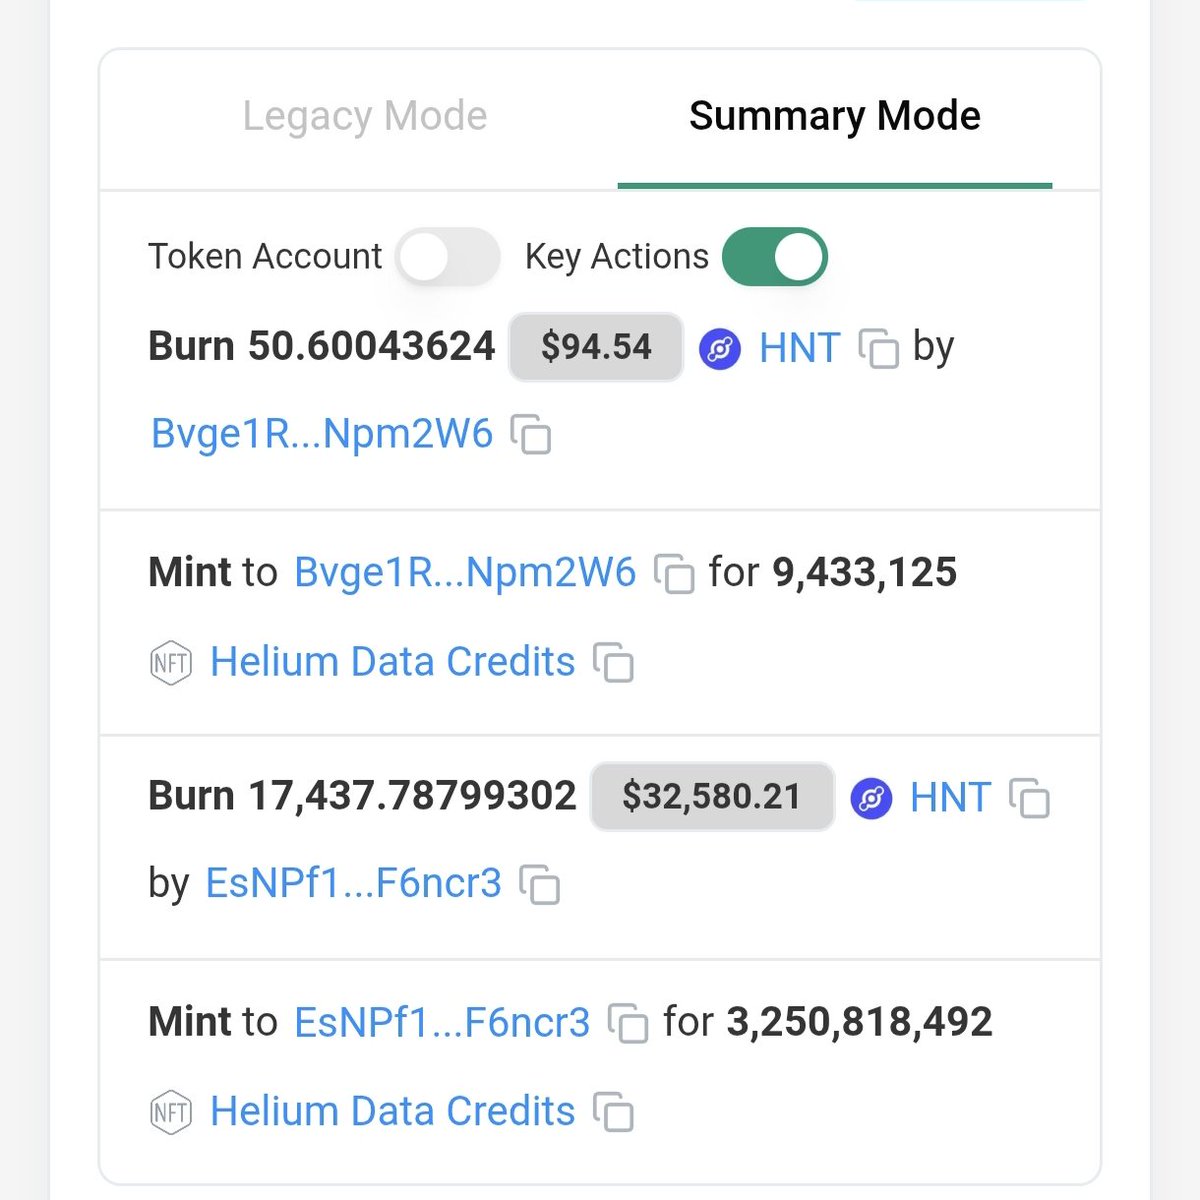Select the burn amount 17,437.78799302
Viewport: 1200px width, 1200px height.
click(413, 796)
